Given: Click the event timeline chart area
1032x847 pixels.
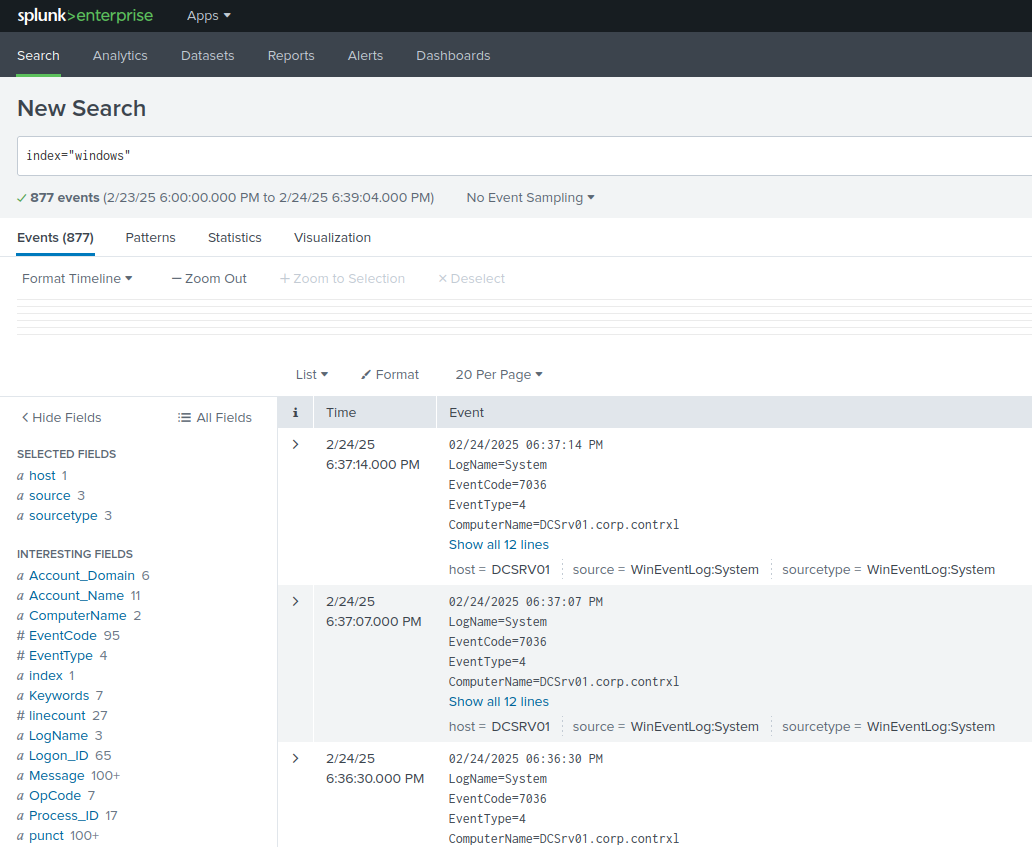Looking at the screenshot, I should coord(525,317).
